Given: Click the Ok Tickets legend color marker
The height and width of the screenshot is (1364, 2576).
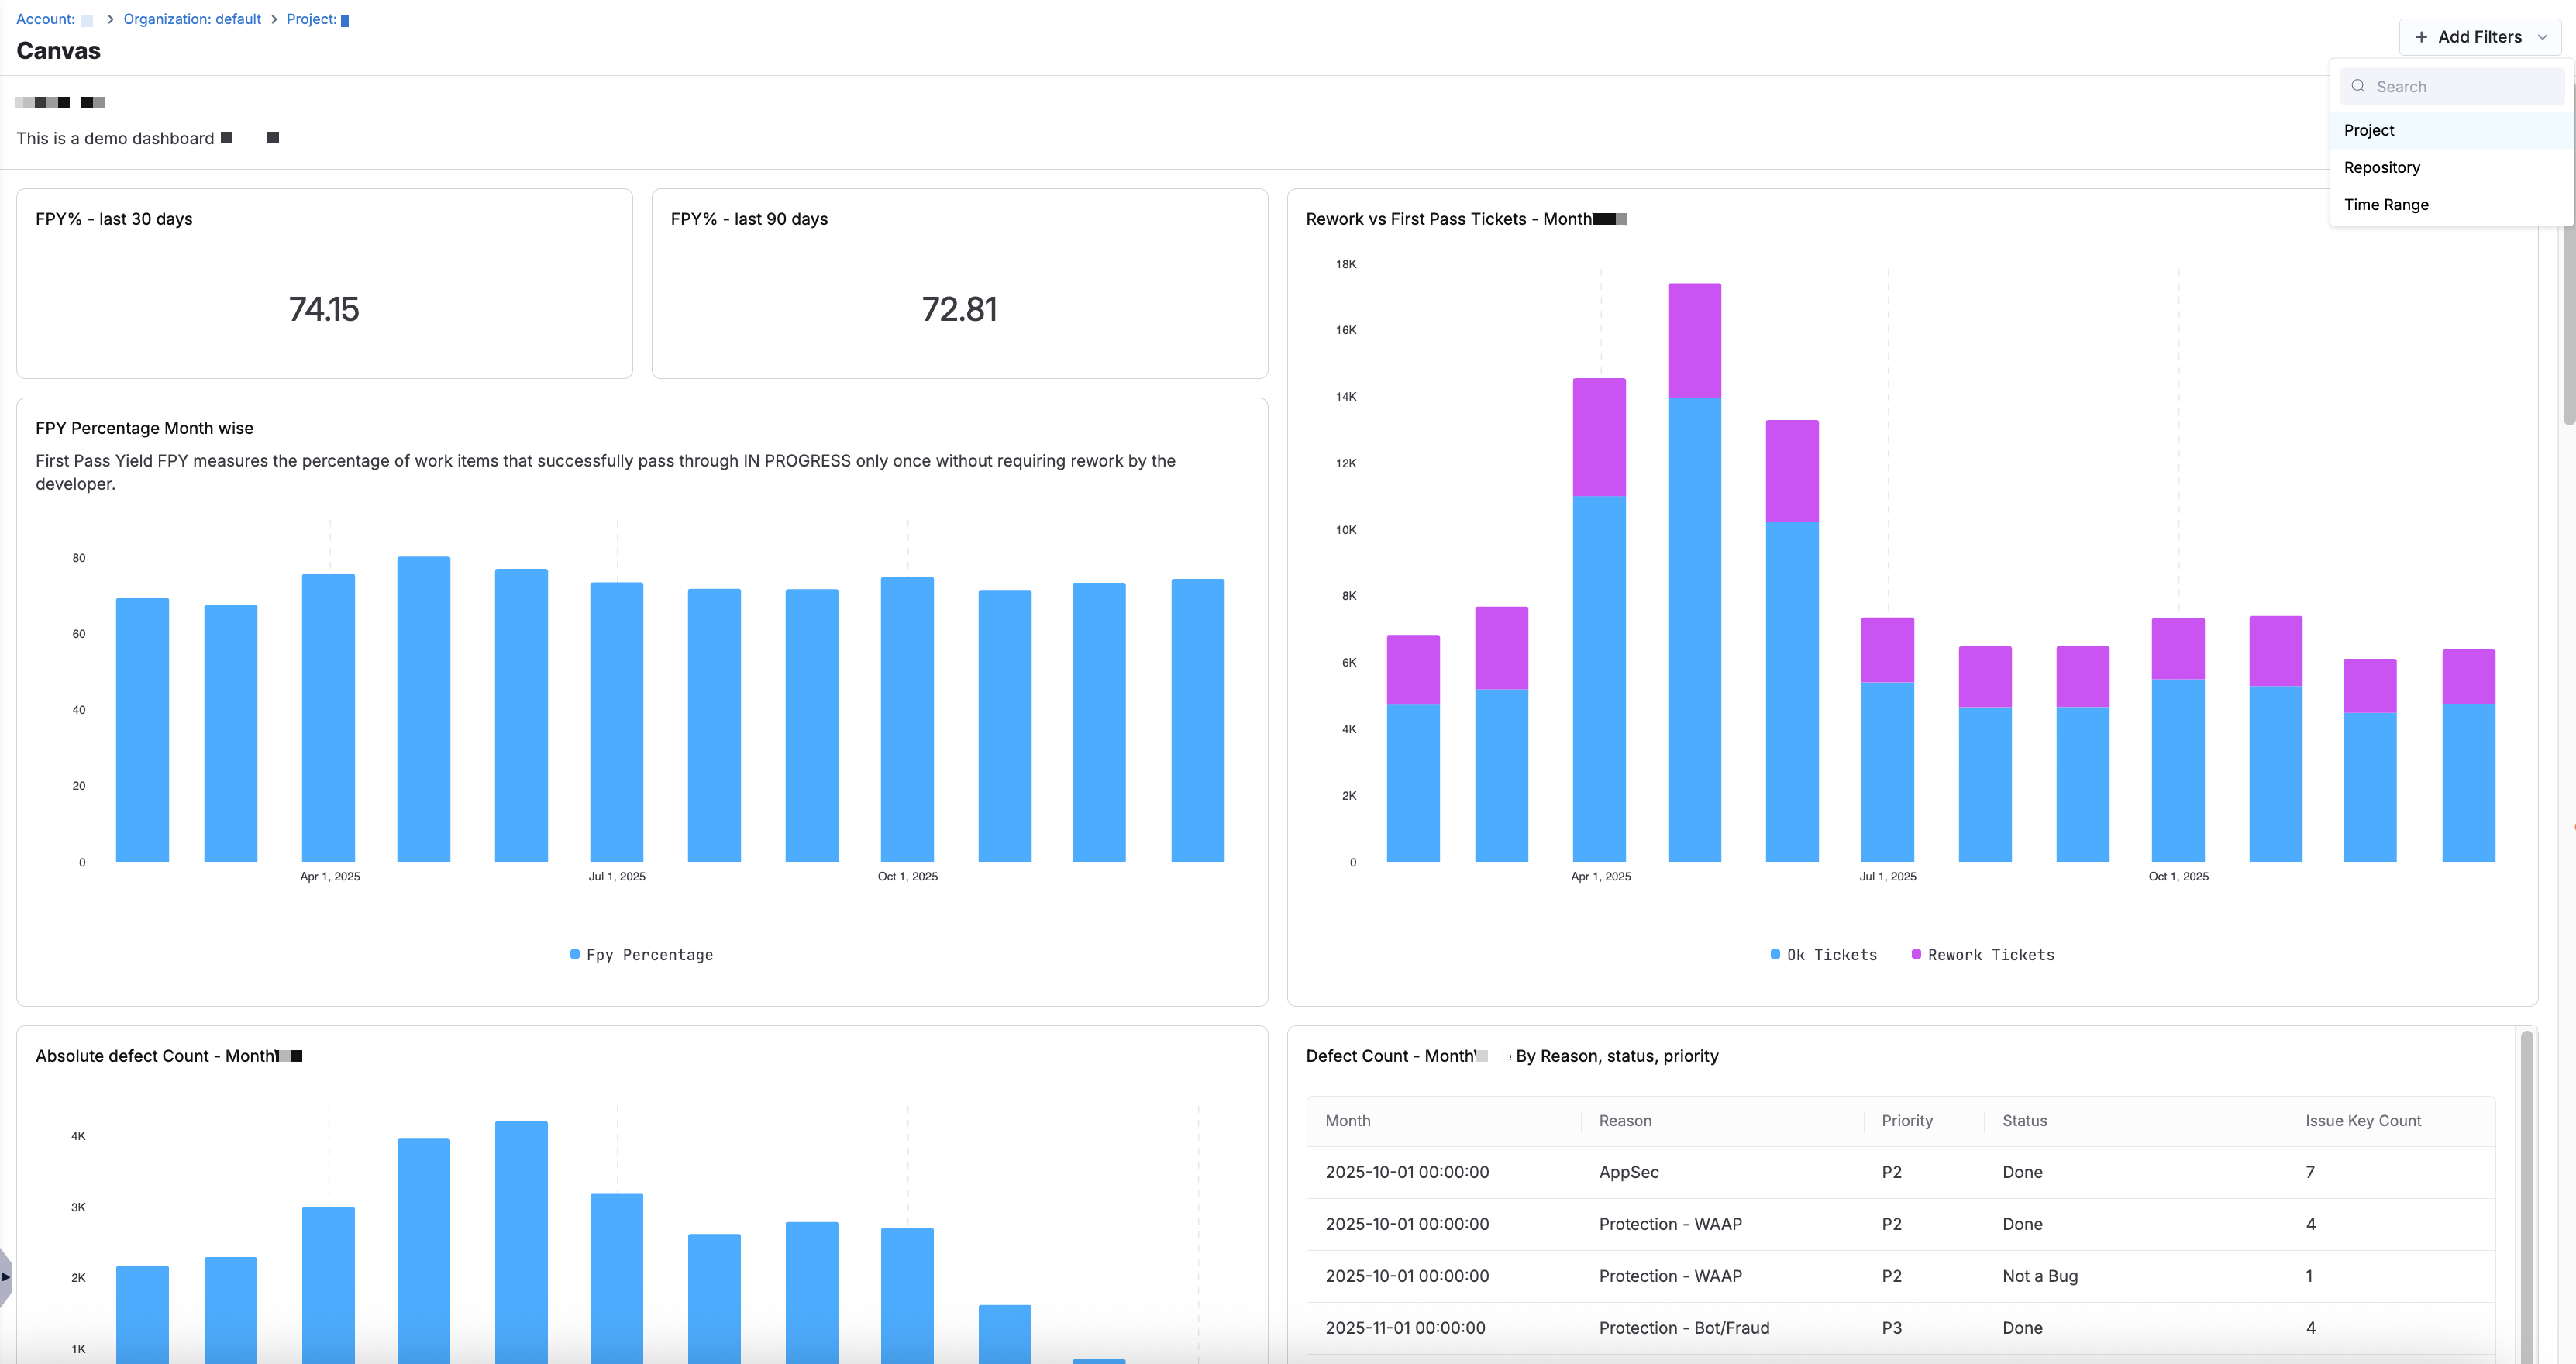Looking at the screenshot, I should pyautogui.click(x=1775, y=954).
